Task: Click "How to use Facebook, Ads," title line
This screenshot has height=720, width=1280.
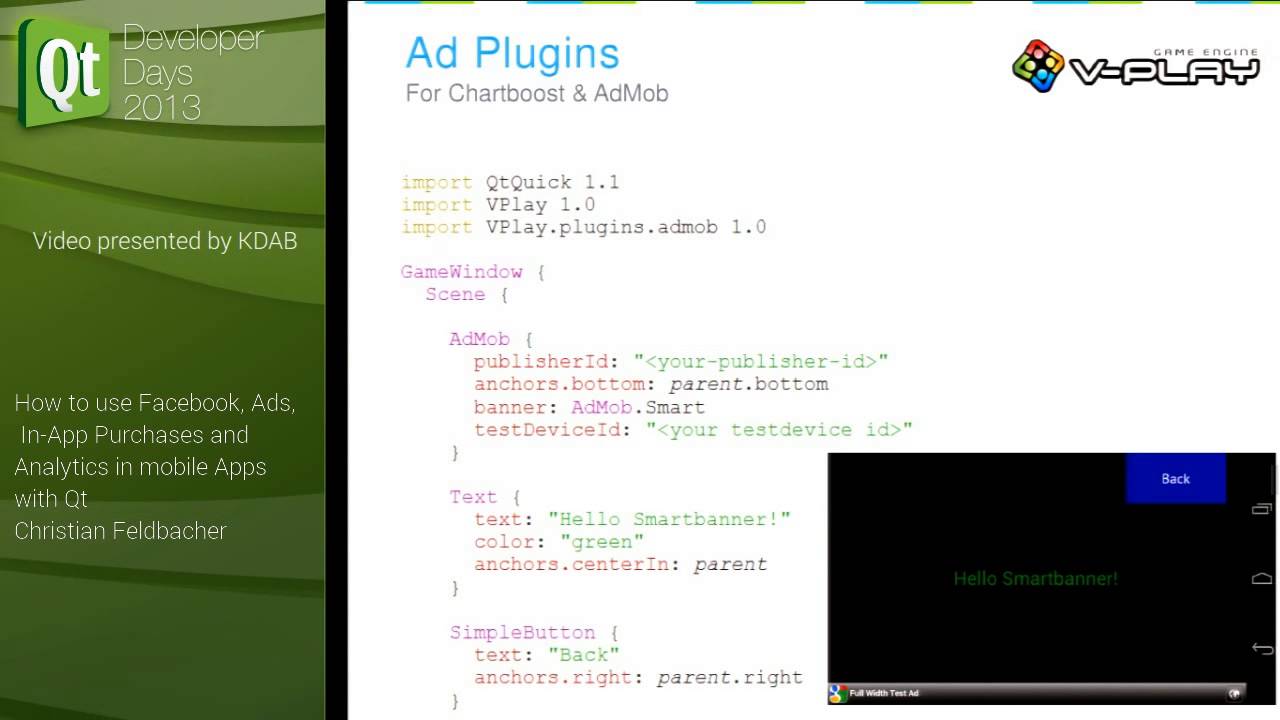Action: 155,403
